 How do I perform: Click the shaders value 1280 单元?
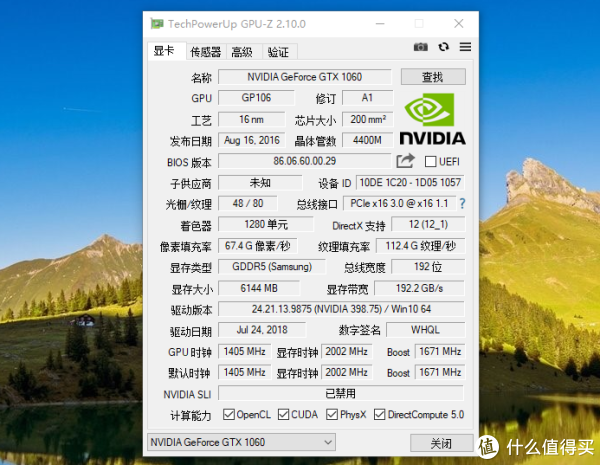[266, 224]
